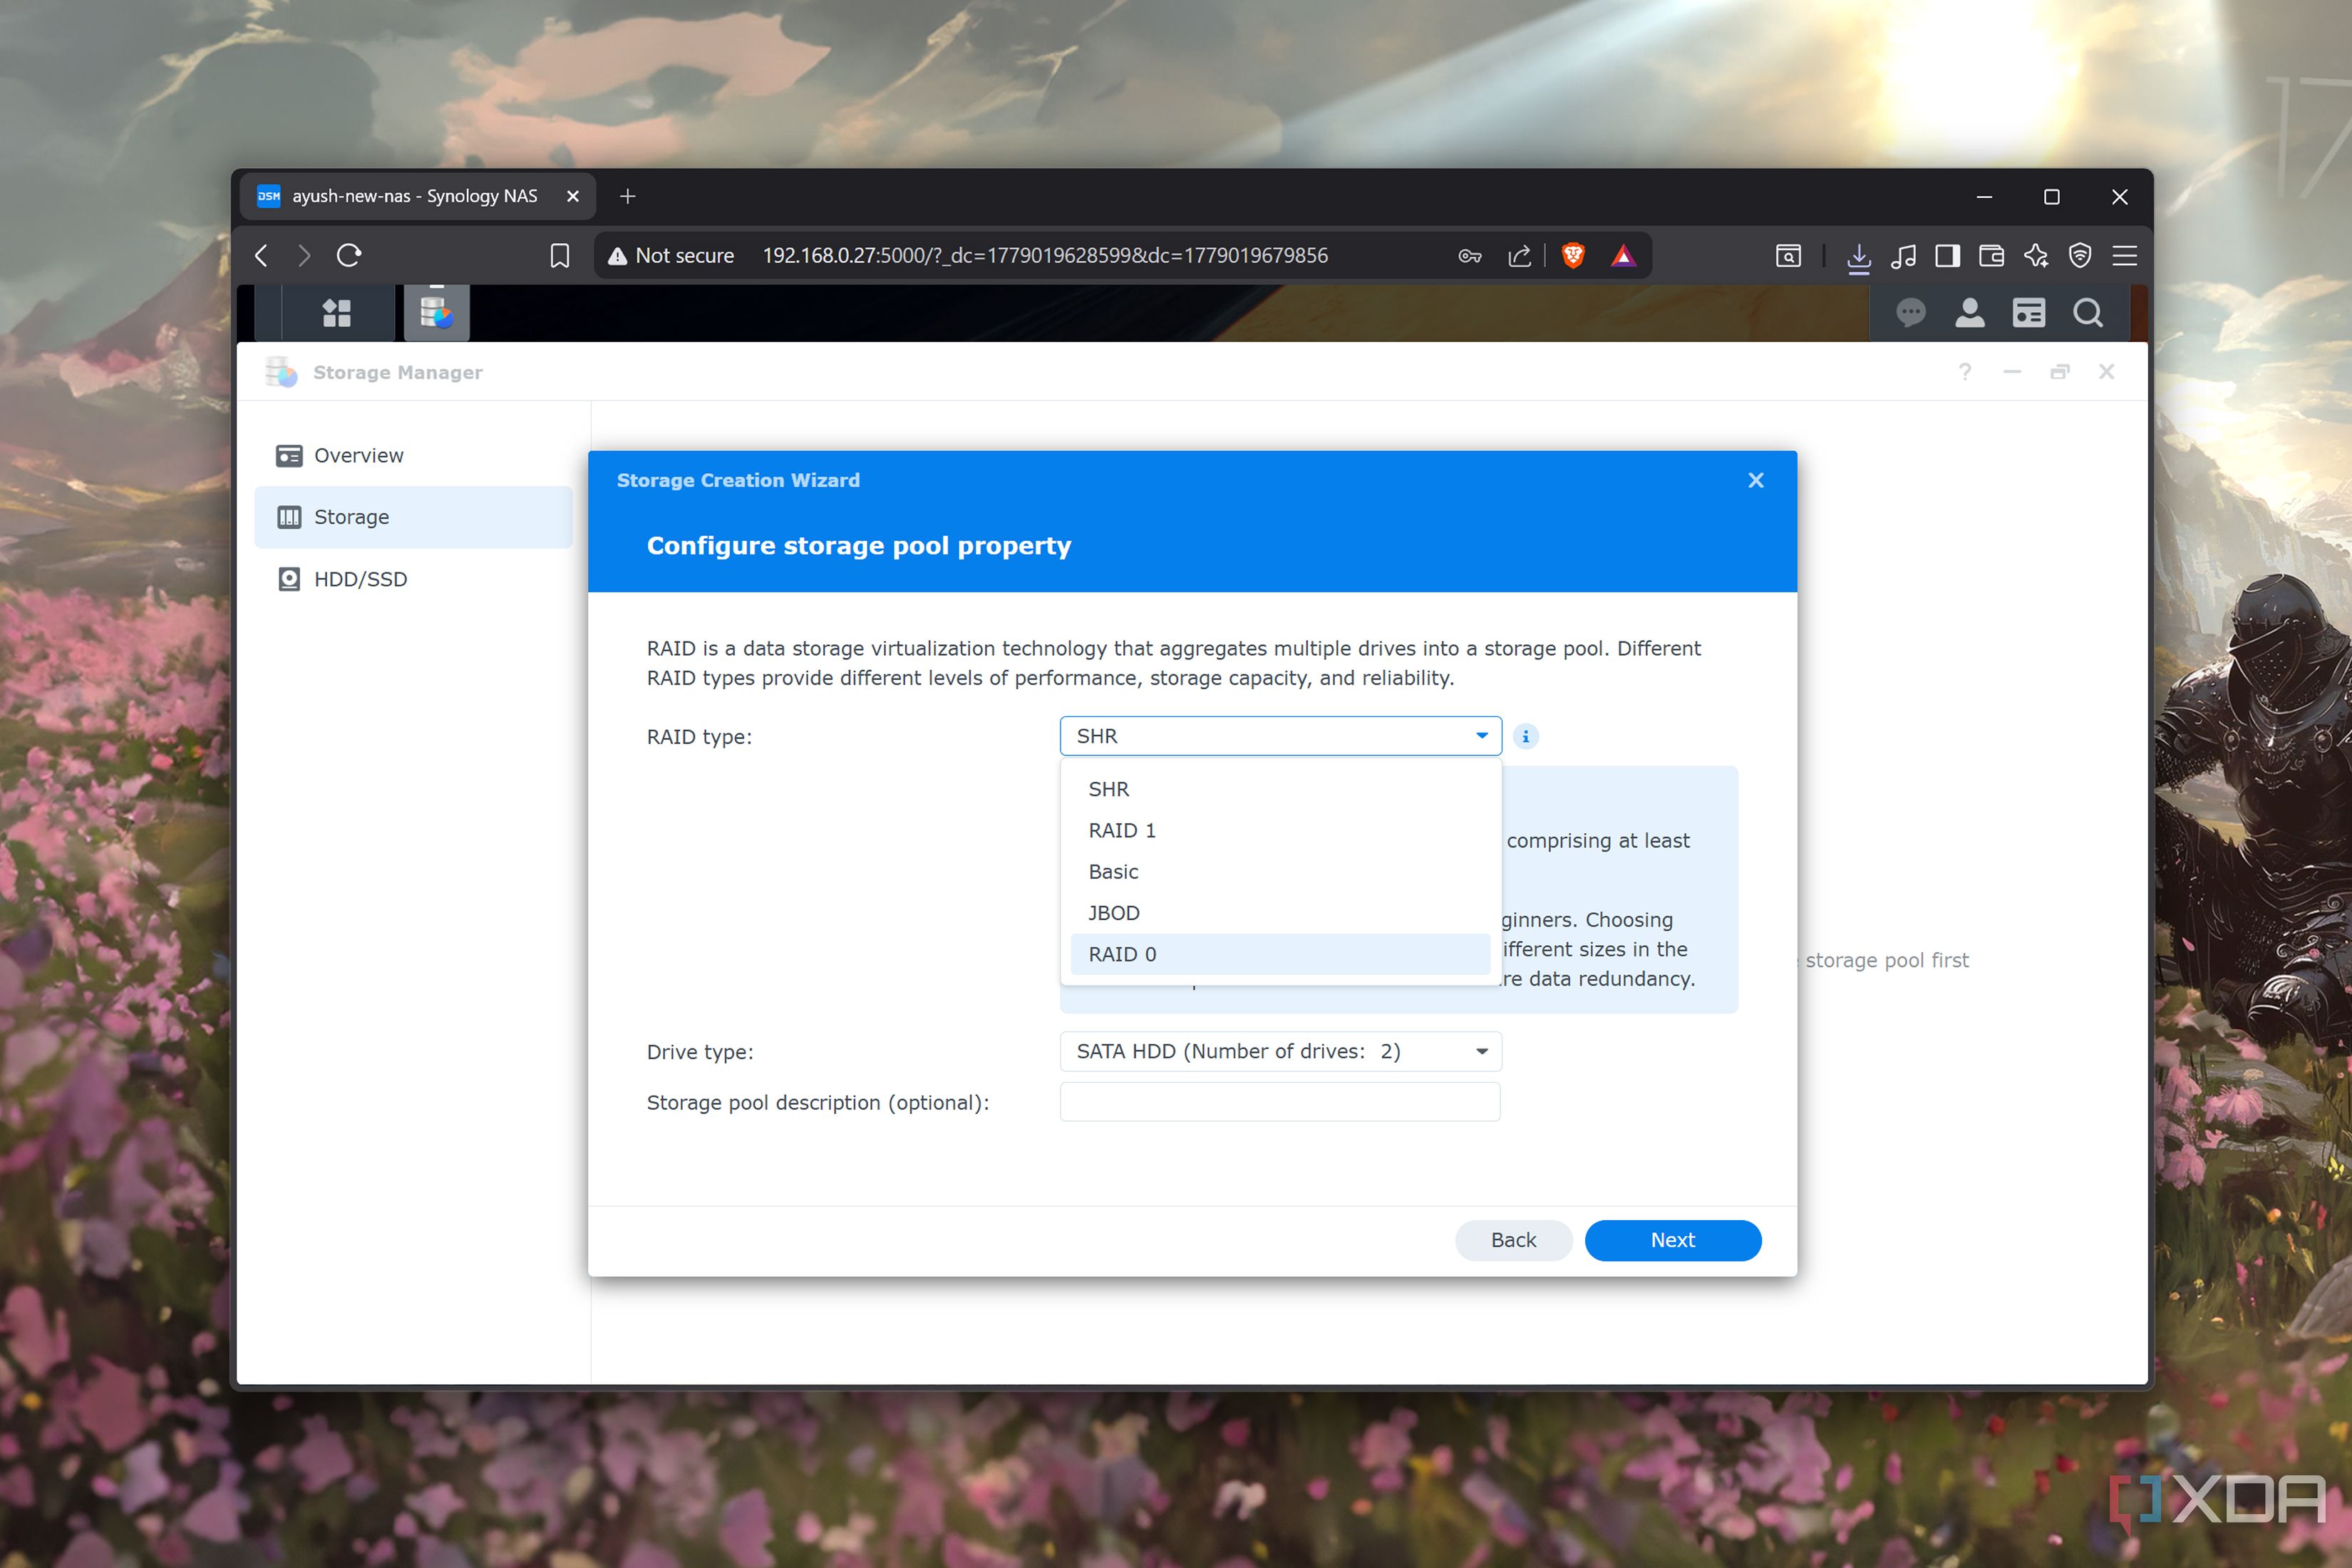Open the DSM Main Menu grid icon
Screen dimensions: 2352x1568
337,313
